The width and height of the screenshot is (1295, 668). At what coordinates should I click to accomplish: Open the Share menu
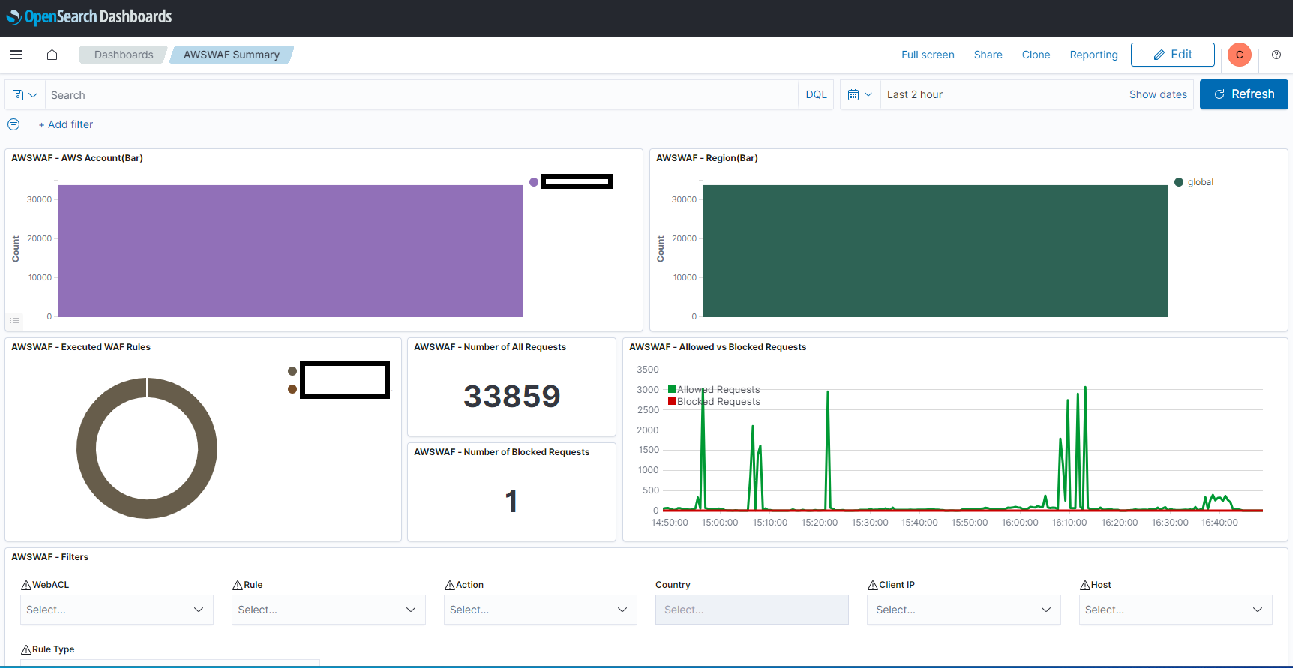pos(988,55)
